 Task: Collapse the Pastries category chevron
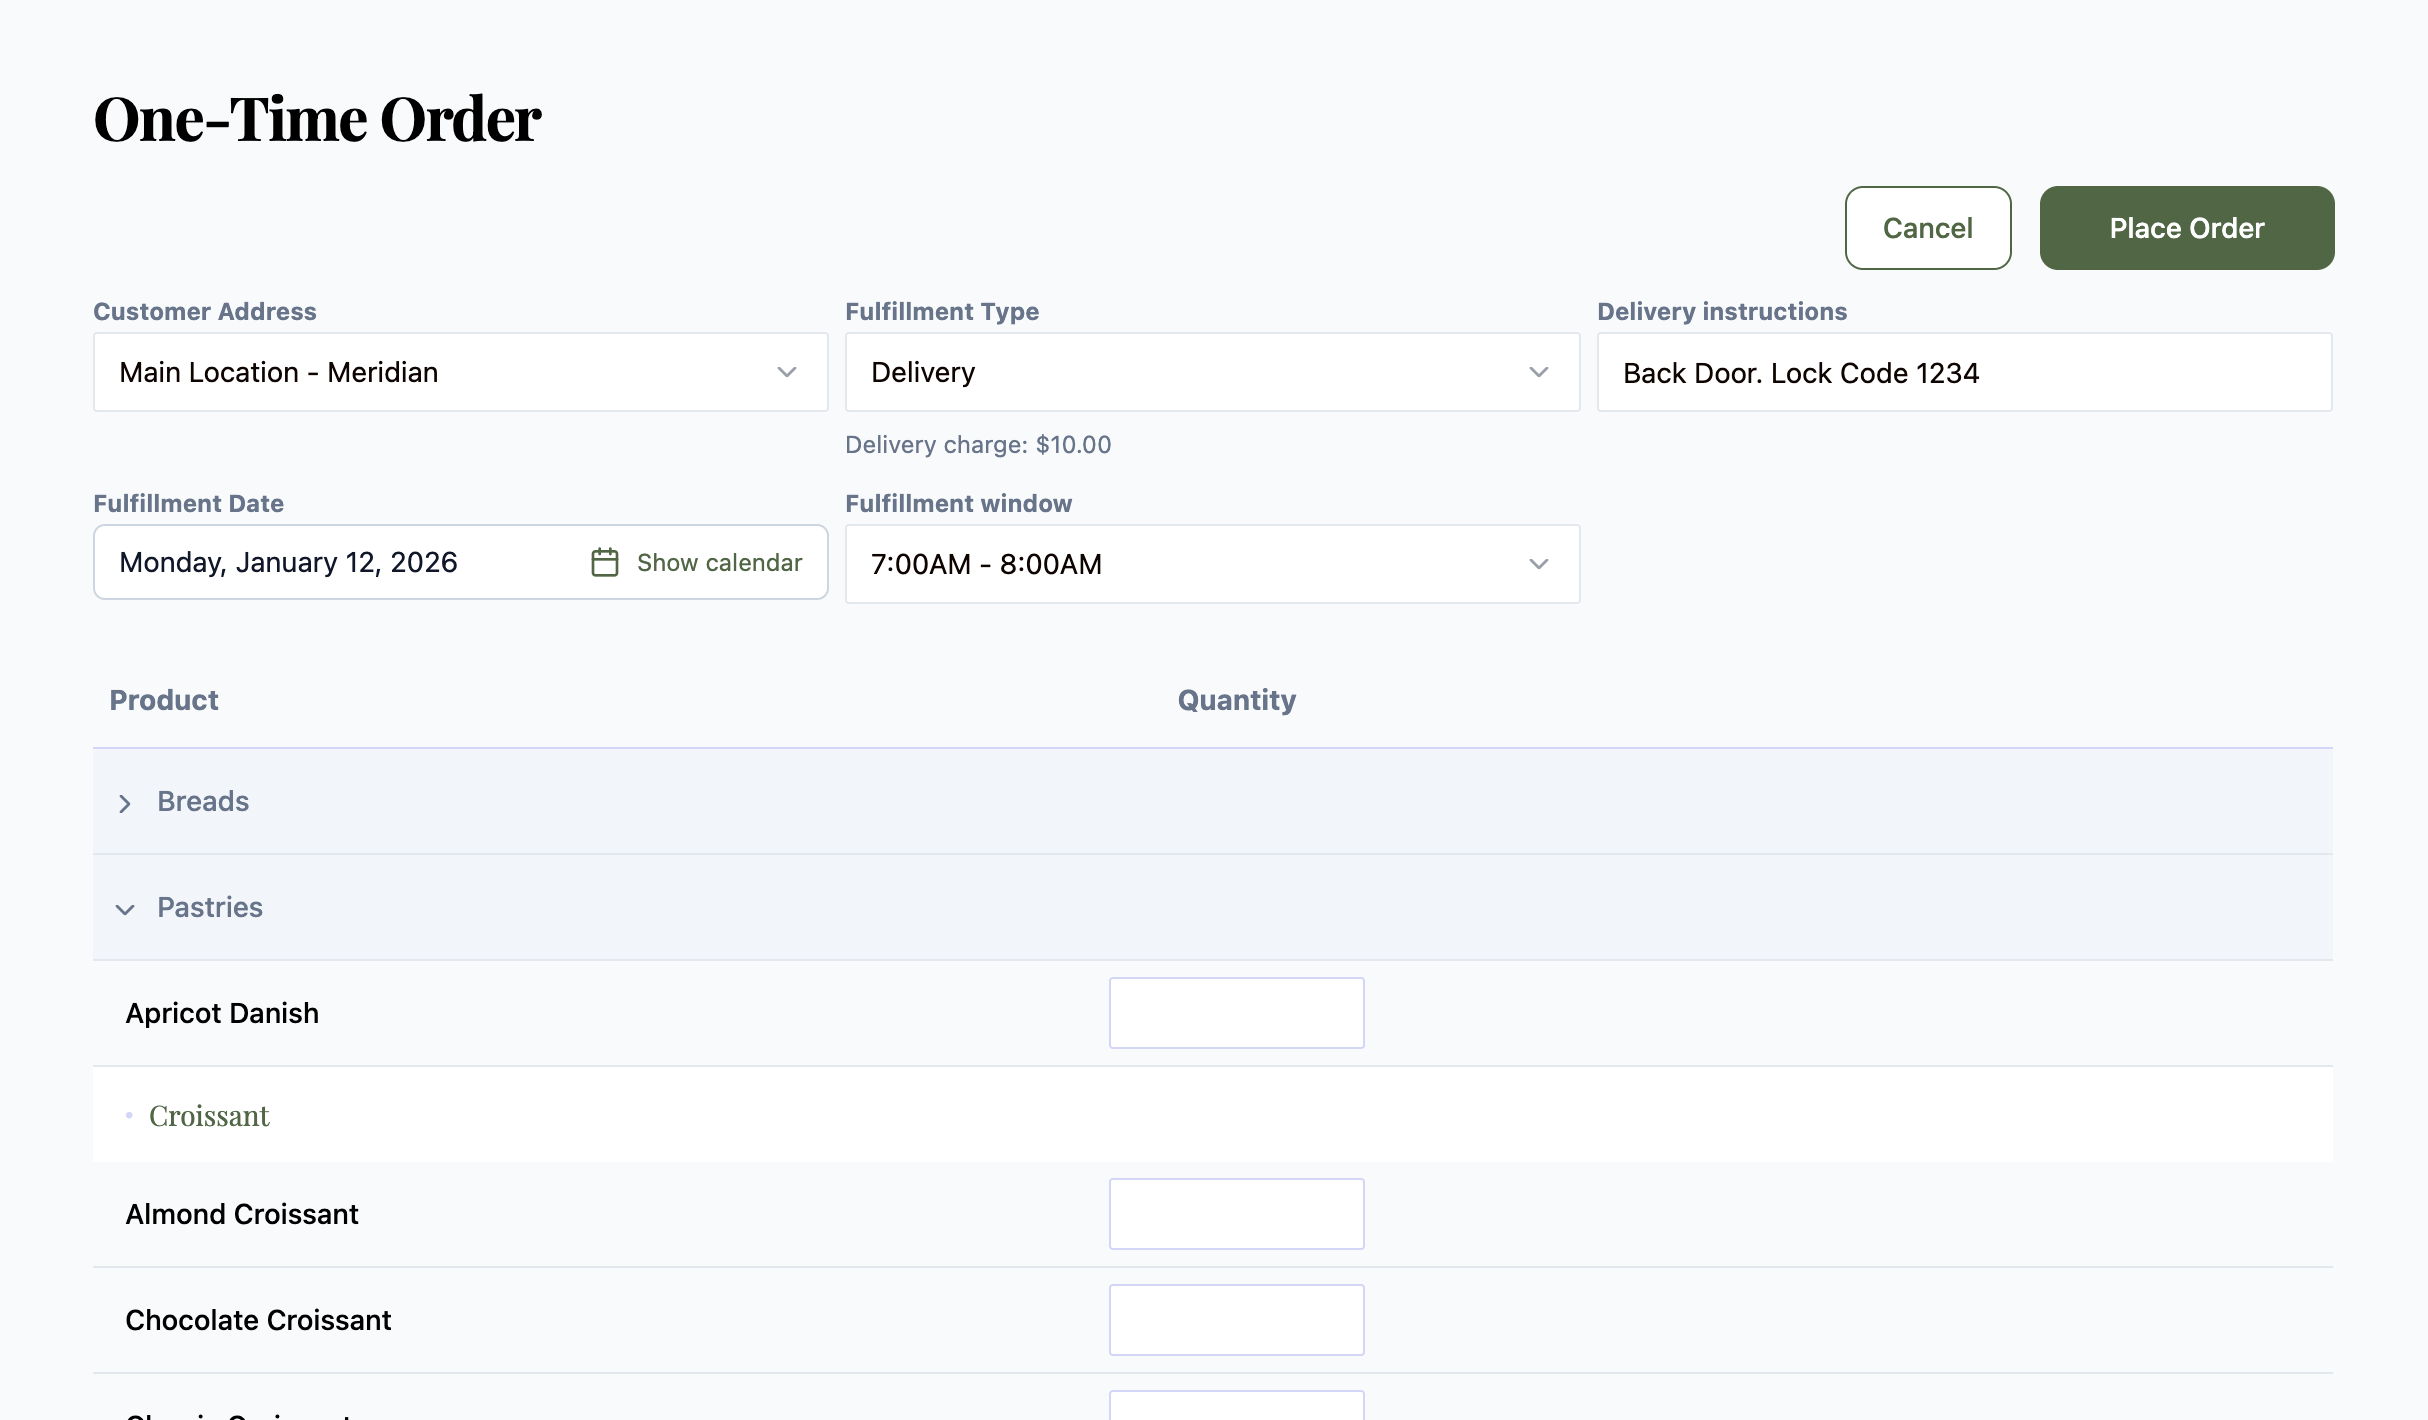125,909
